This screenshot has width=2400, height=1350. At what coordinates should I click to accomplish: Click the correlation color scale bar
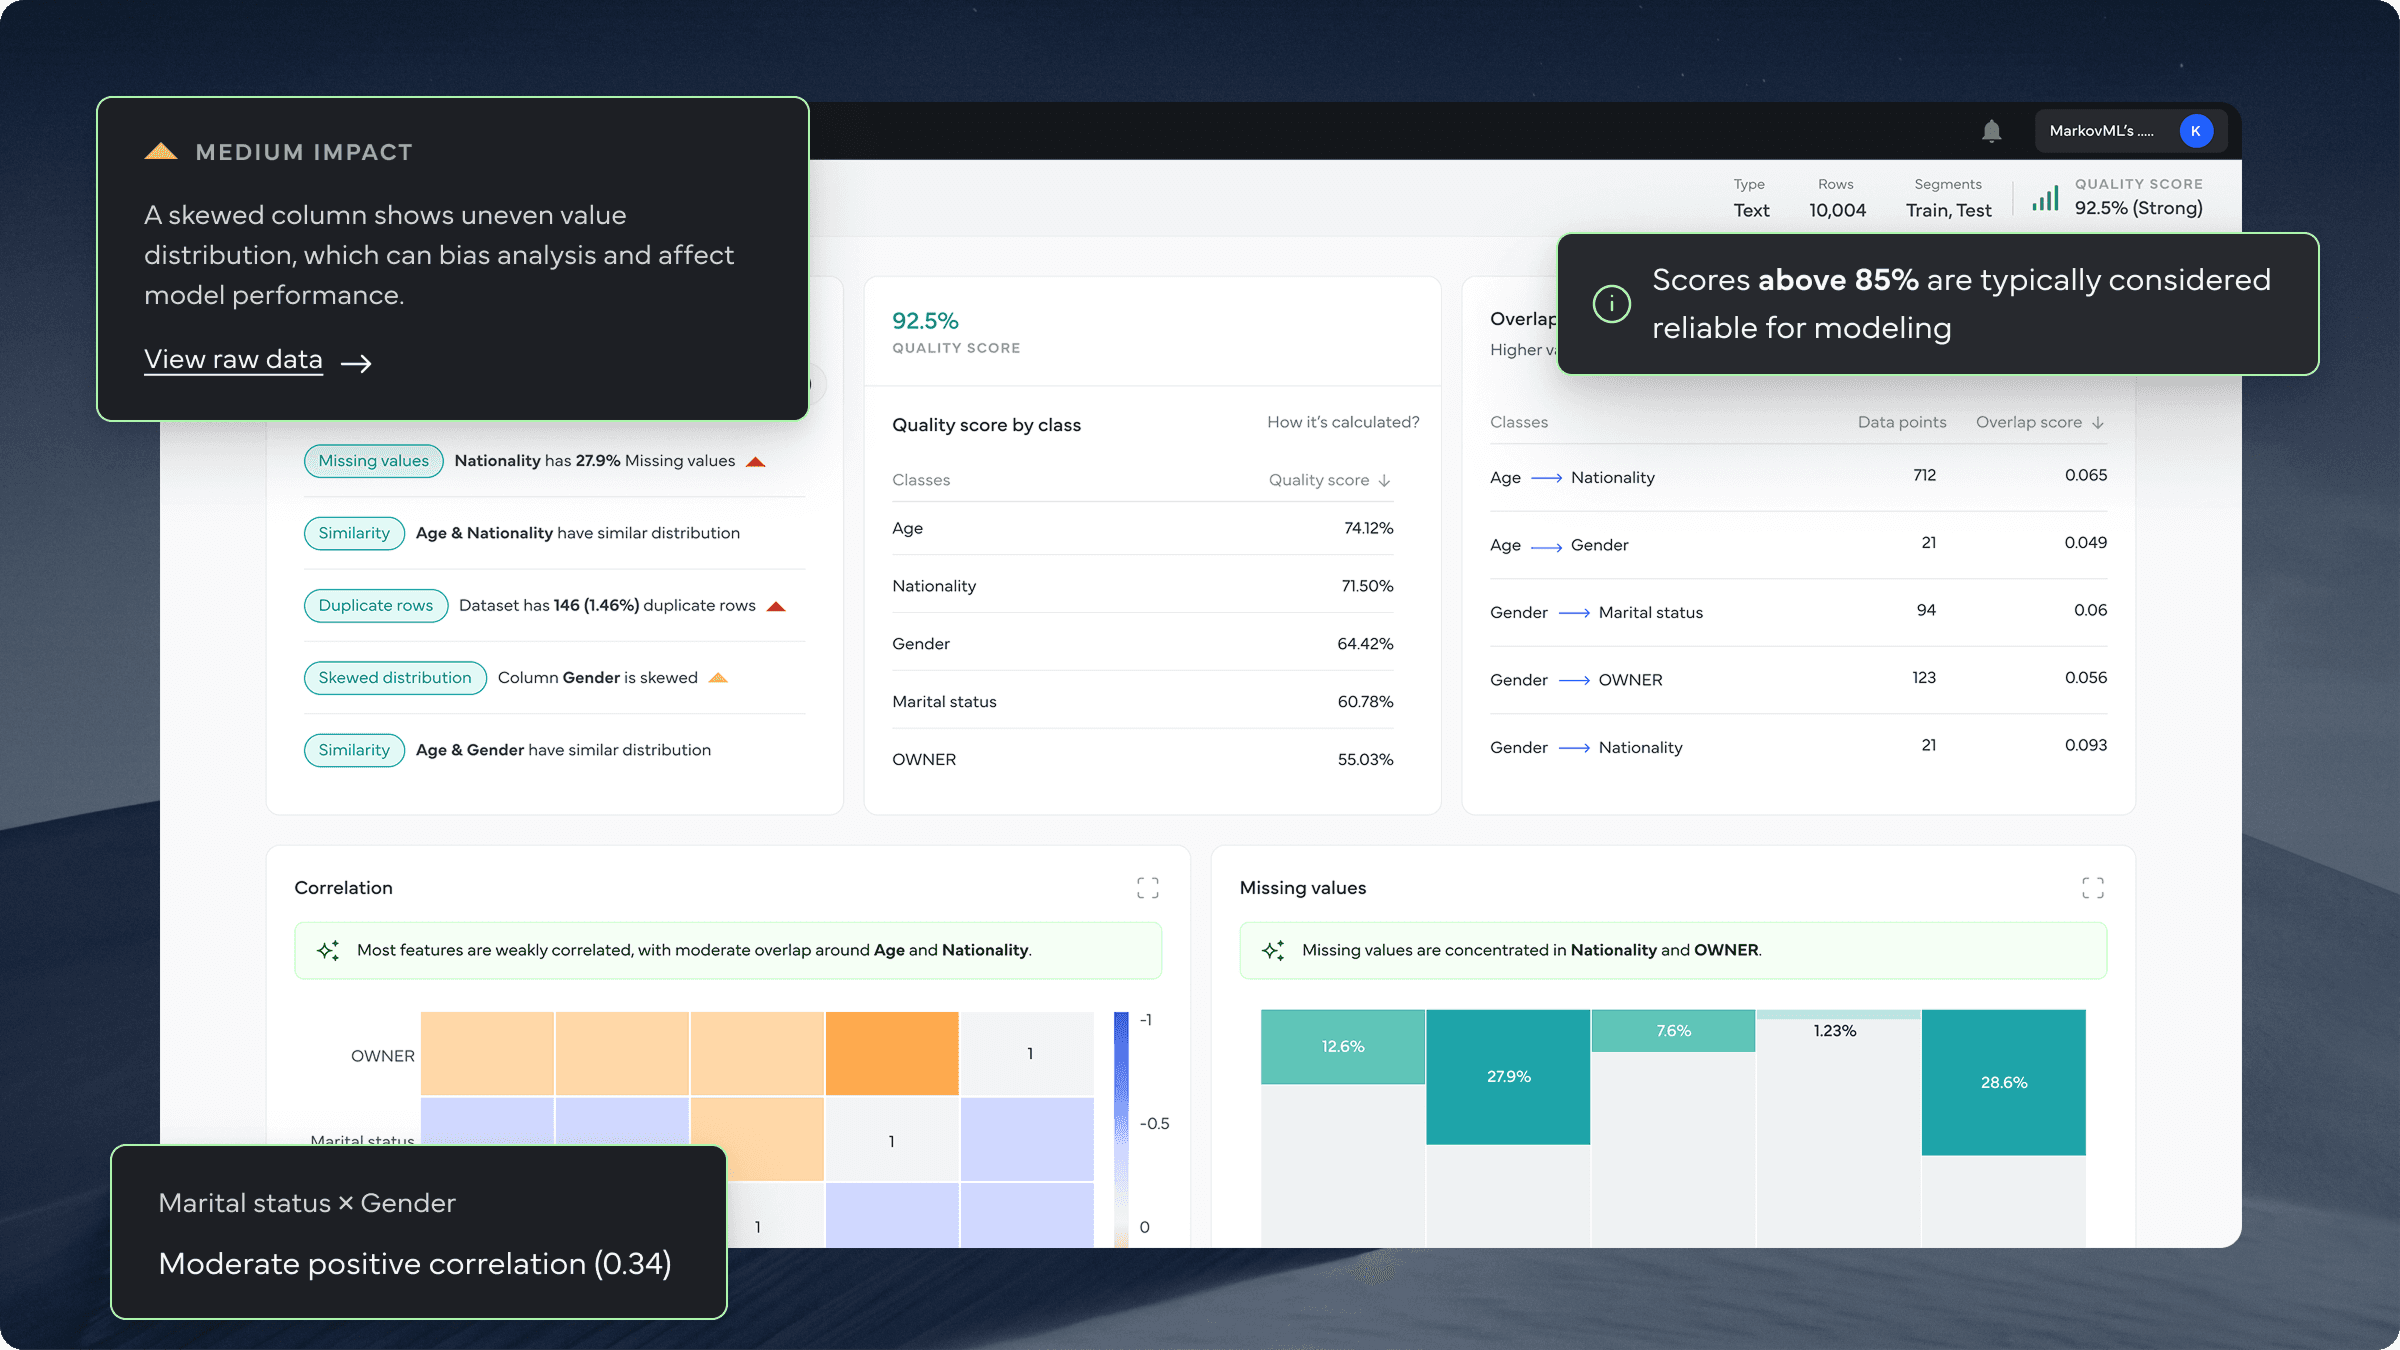pyautogui.click(x=1121, y=1120)
